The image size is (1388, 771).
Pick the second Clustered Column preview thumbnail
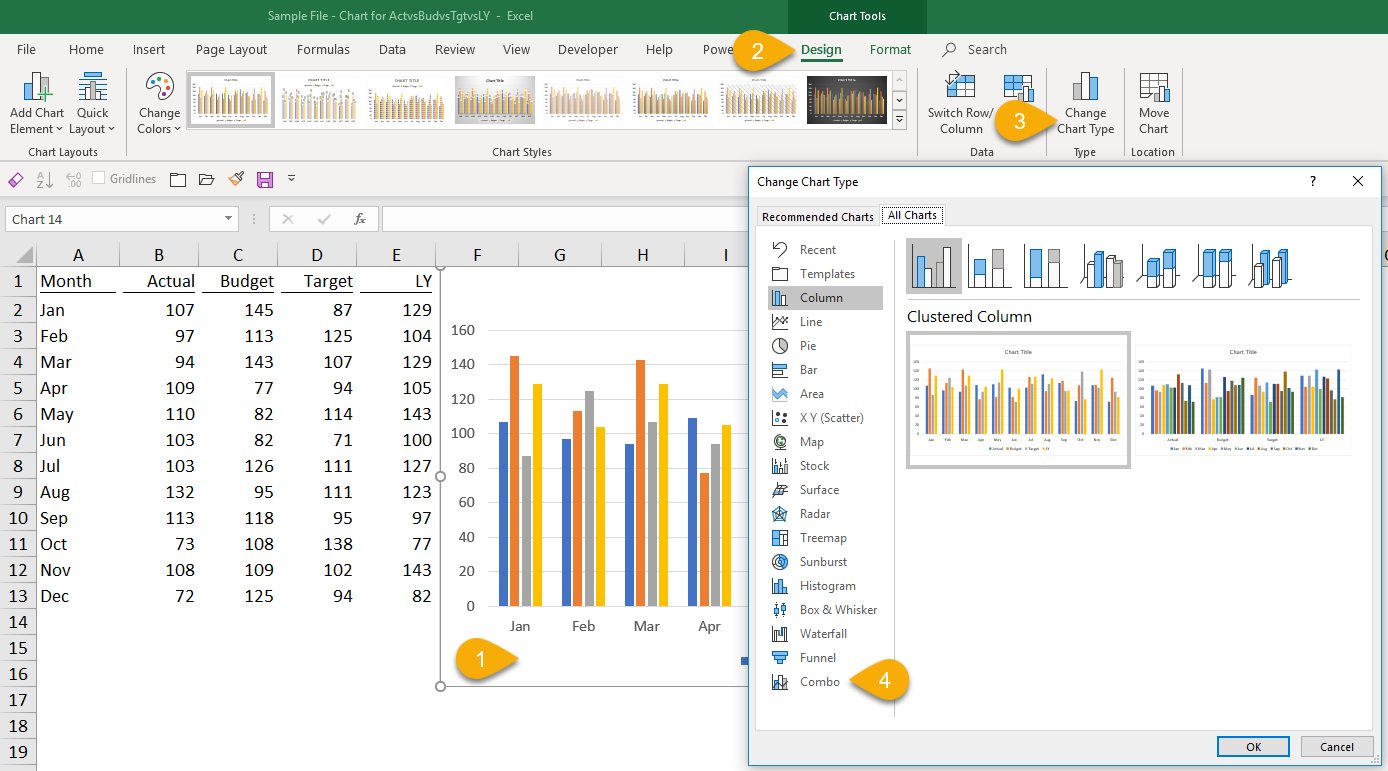(1243, 400)
